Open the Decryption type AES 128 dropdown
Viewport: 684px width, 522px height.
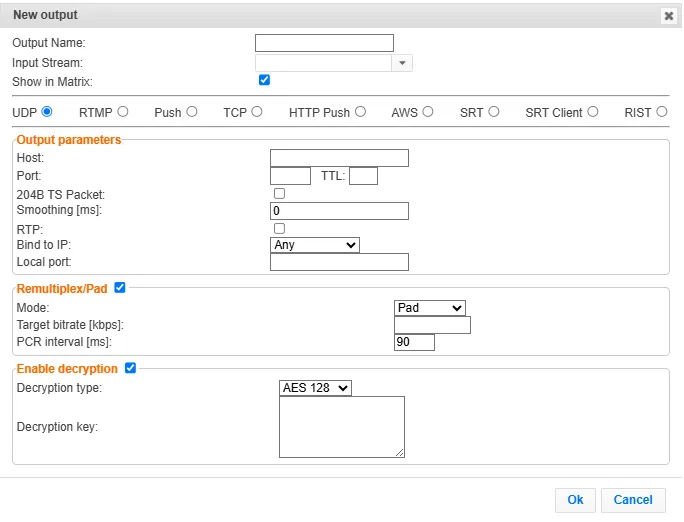(315, 387)
